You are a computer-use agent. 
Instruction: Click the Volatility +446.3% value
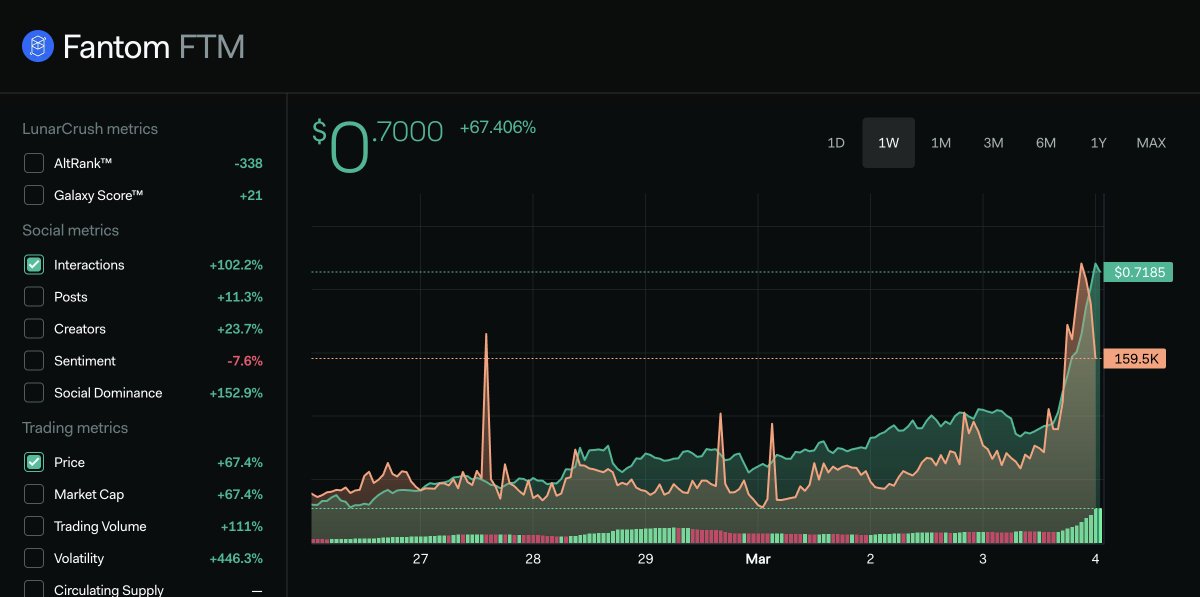coord(236,558)
